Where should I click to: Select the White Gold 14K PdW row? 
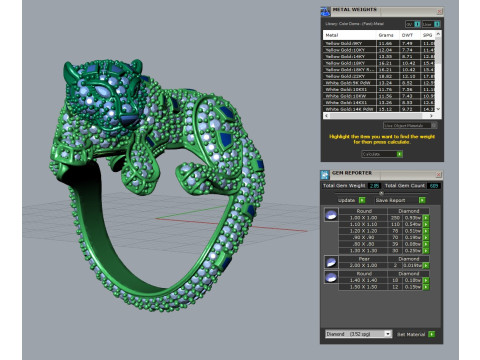pyautogui.click(x=379, y=109)
